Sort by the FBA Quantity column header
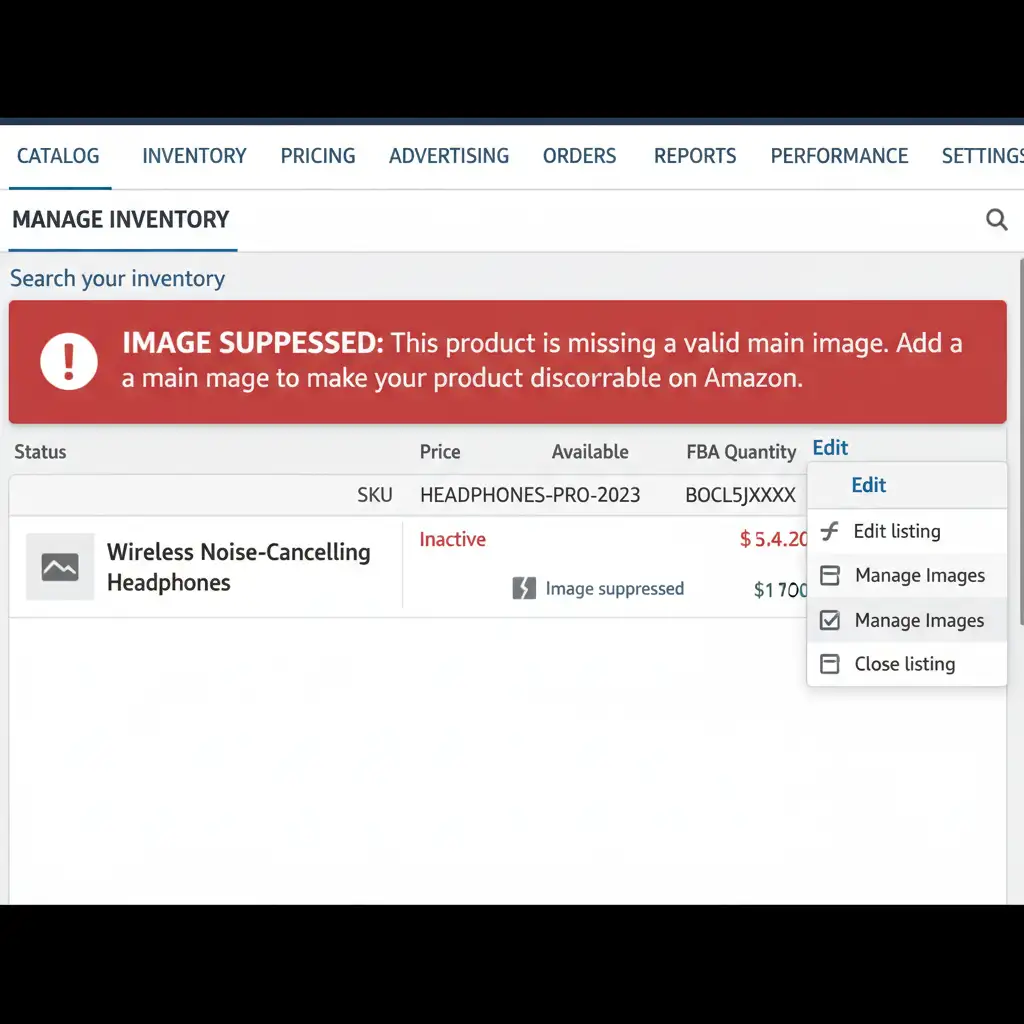 [741, 452]
